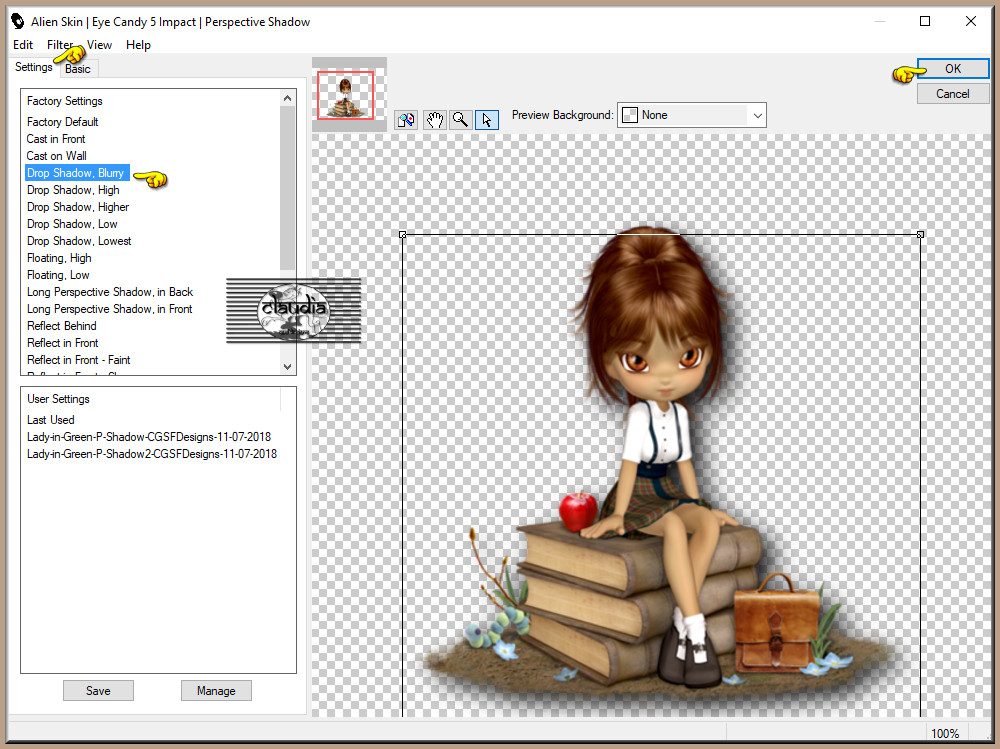Click the Alien Skin app icon in title bar
Viewport: 1000px width, 749px height.
click(x=18, y=21)
